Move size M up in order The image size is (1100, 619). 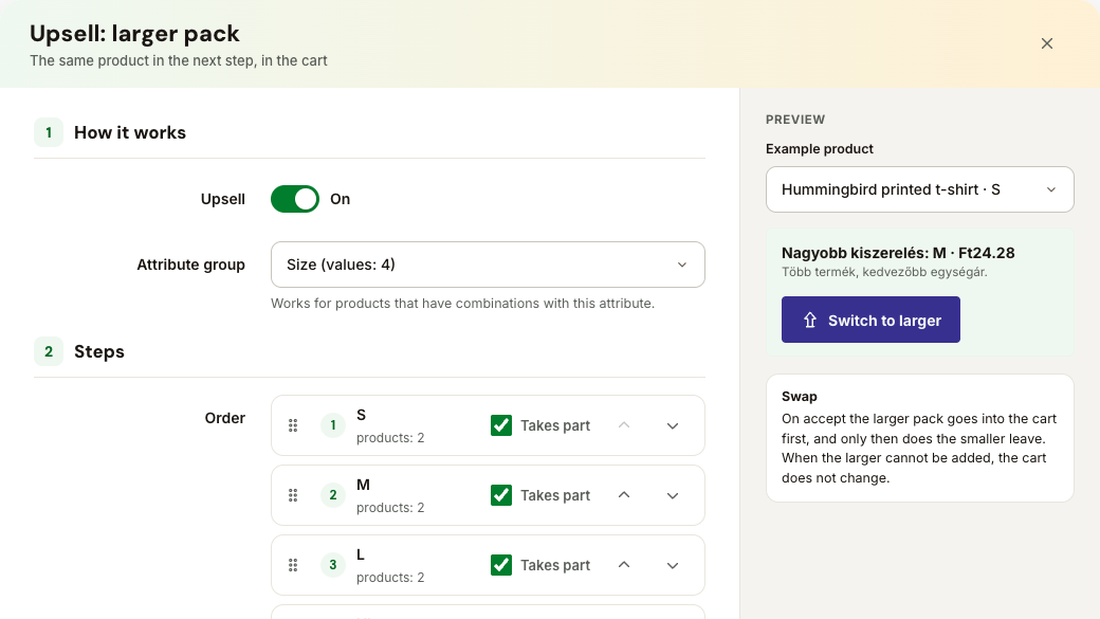[x=624, y=495]
